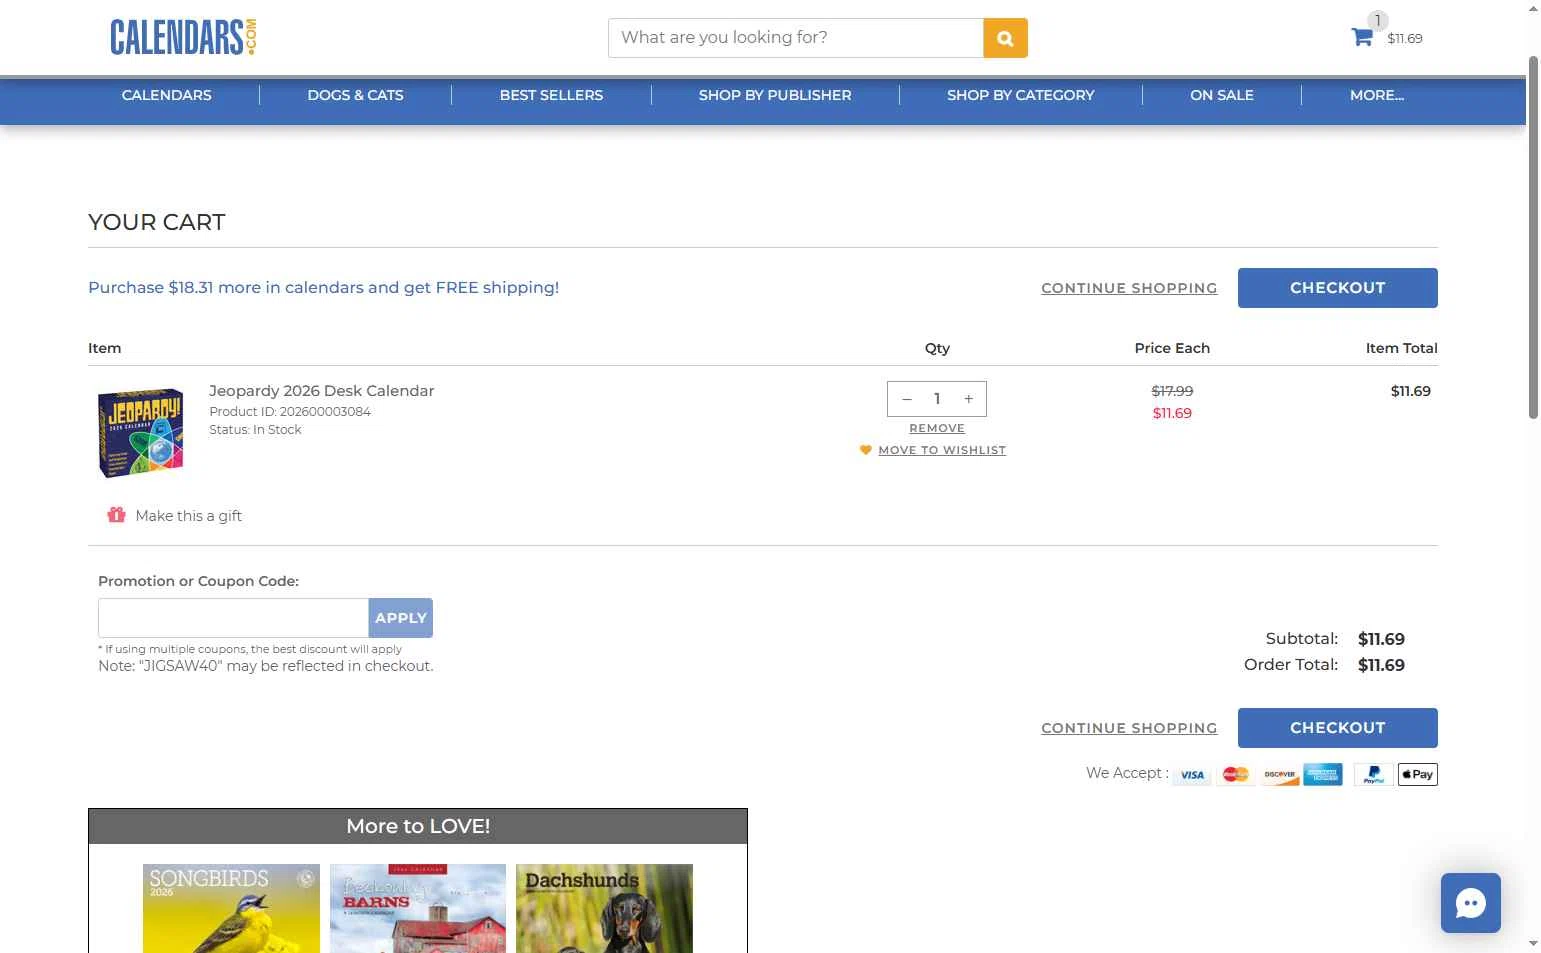This screenshot has width=1541, height=953.
Task: Remove the Jeopardy calendar from cart
Action: (937, 428)
